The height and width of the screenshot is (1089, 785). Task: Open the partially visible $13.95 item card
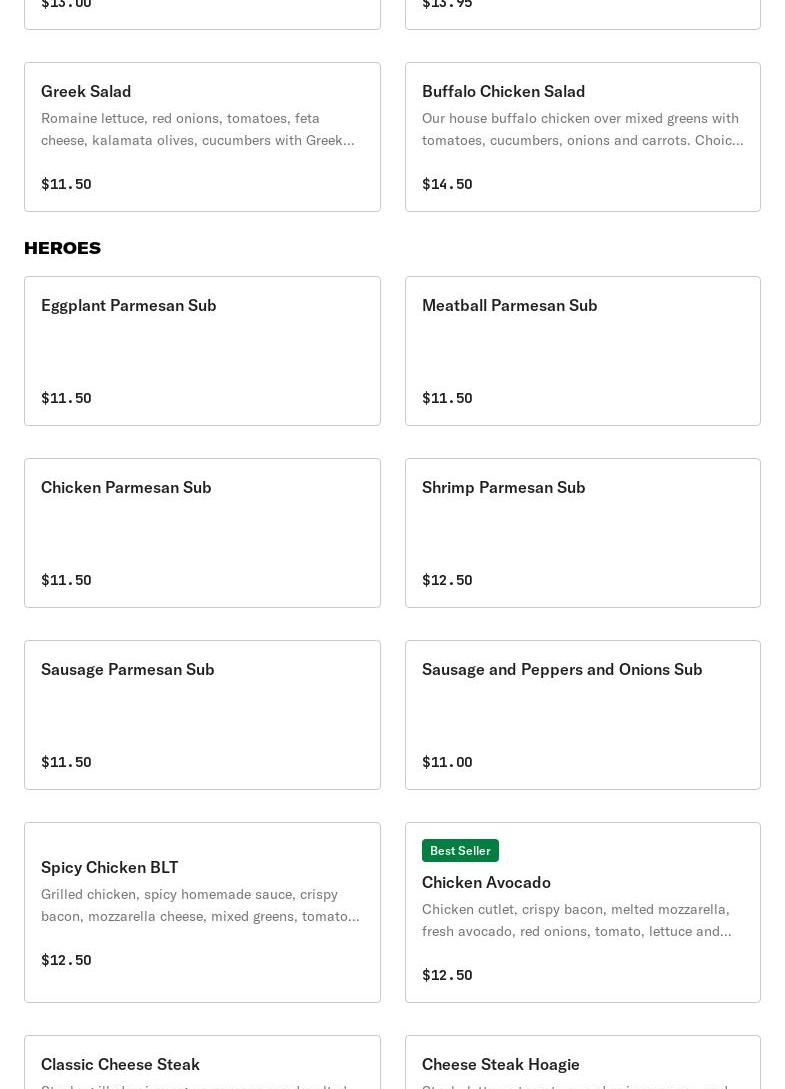coord(582,12)
